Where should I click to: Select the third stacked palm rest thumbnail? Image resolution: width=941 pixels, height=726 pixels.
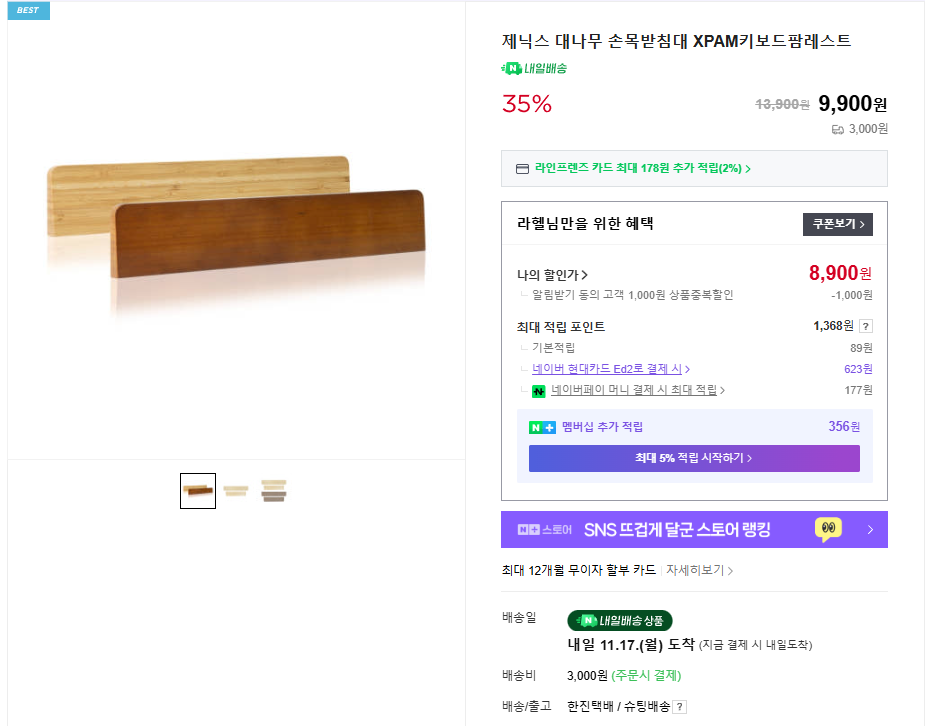point(274,491)
